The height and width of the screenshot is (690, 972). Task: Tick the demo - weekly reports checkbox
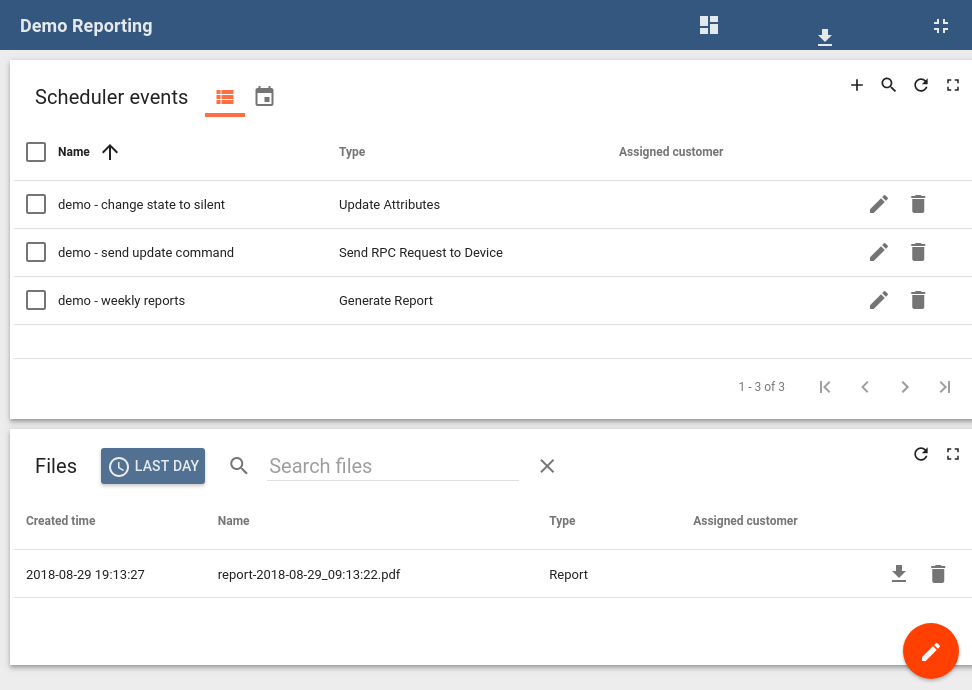point(36,300)
